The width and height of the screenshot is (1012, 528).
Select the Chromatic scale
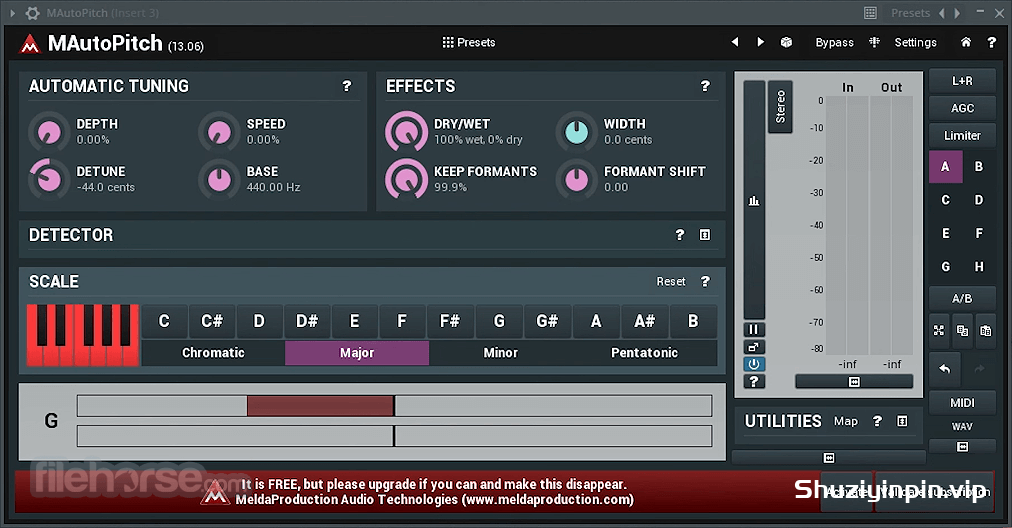[213, 353]
